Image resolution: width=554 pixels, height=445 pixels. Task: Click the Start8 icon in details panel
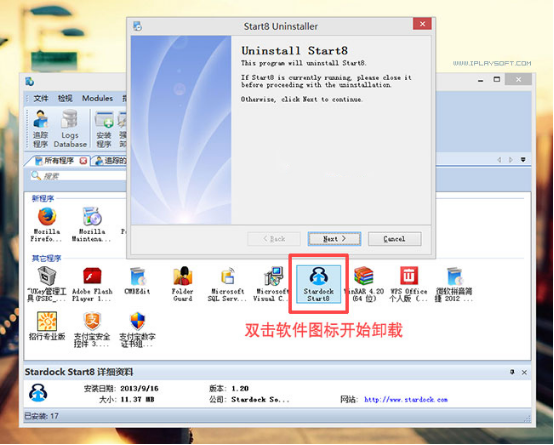coord(38,393)
